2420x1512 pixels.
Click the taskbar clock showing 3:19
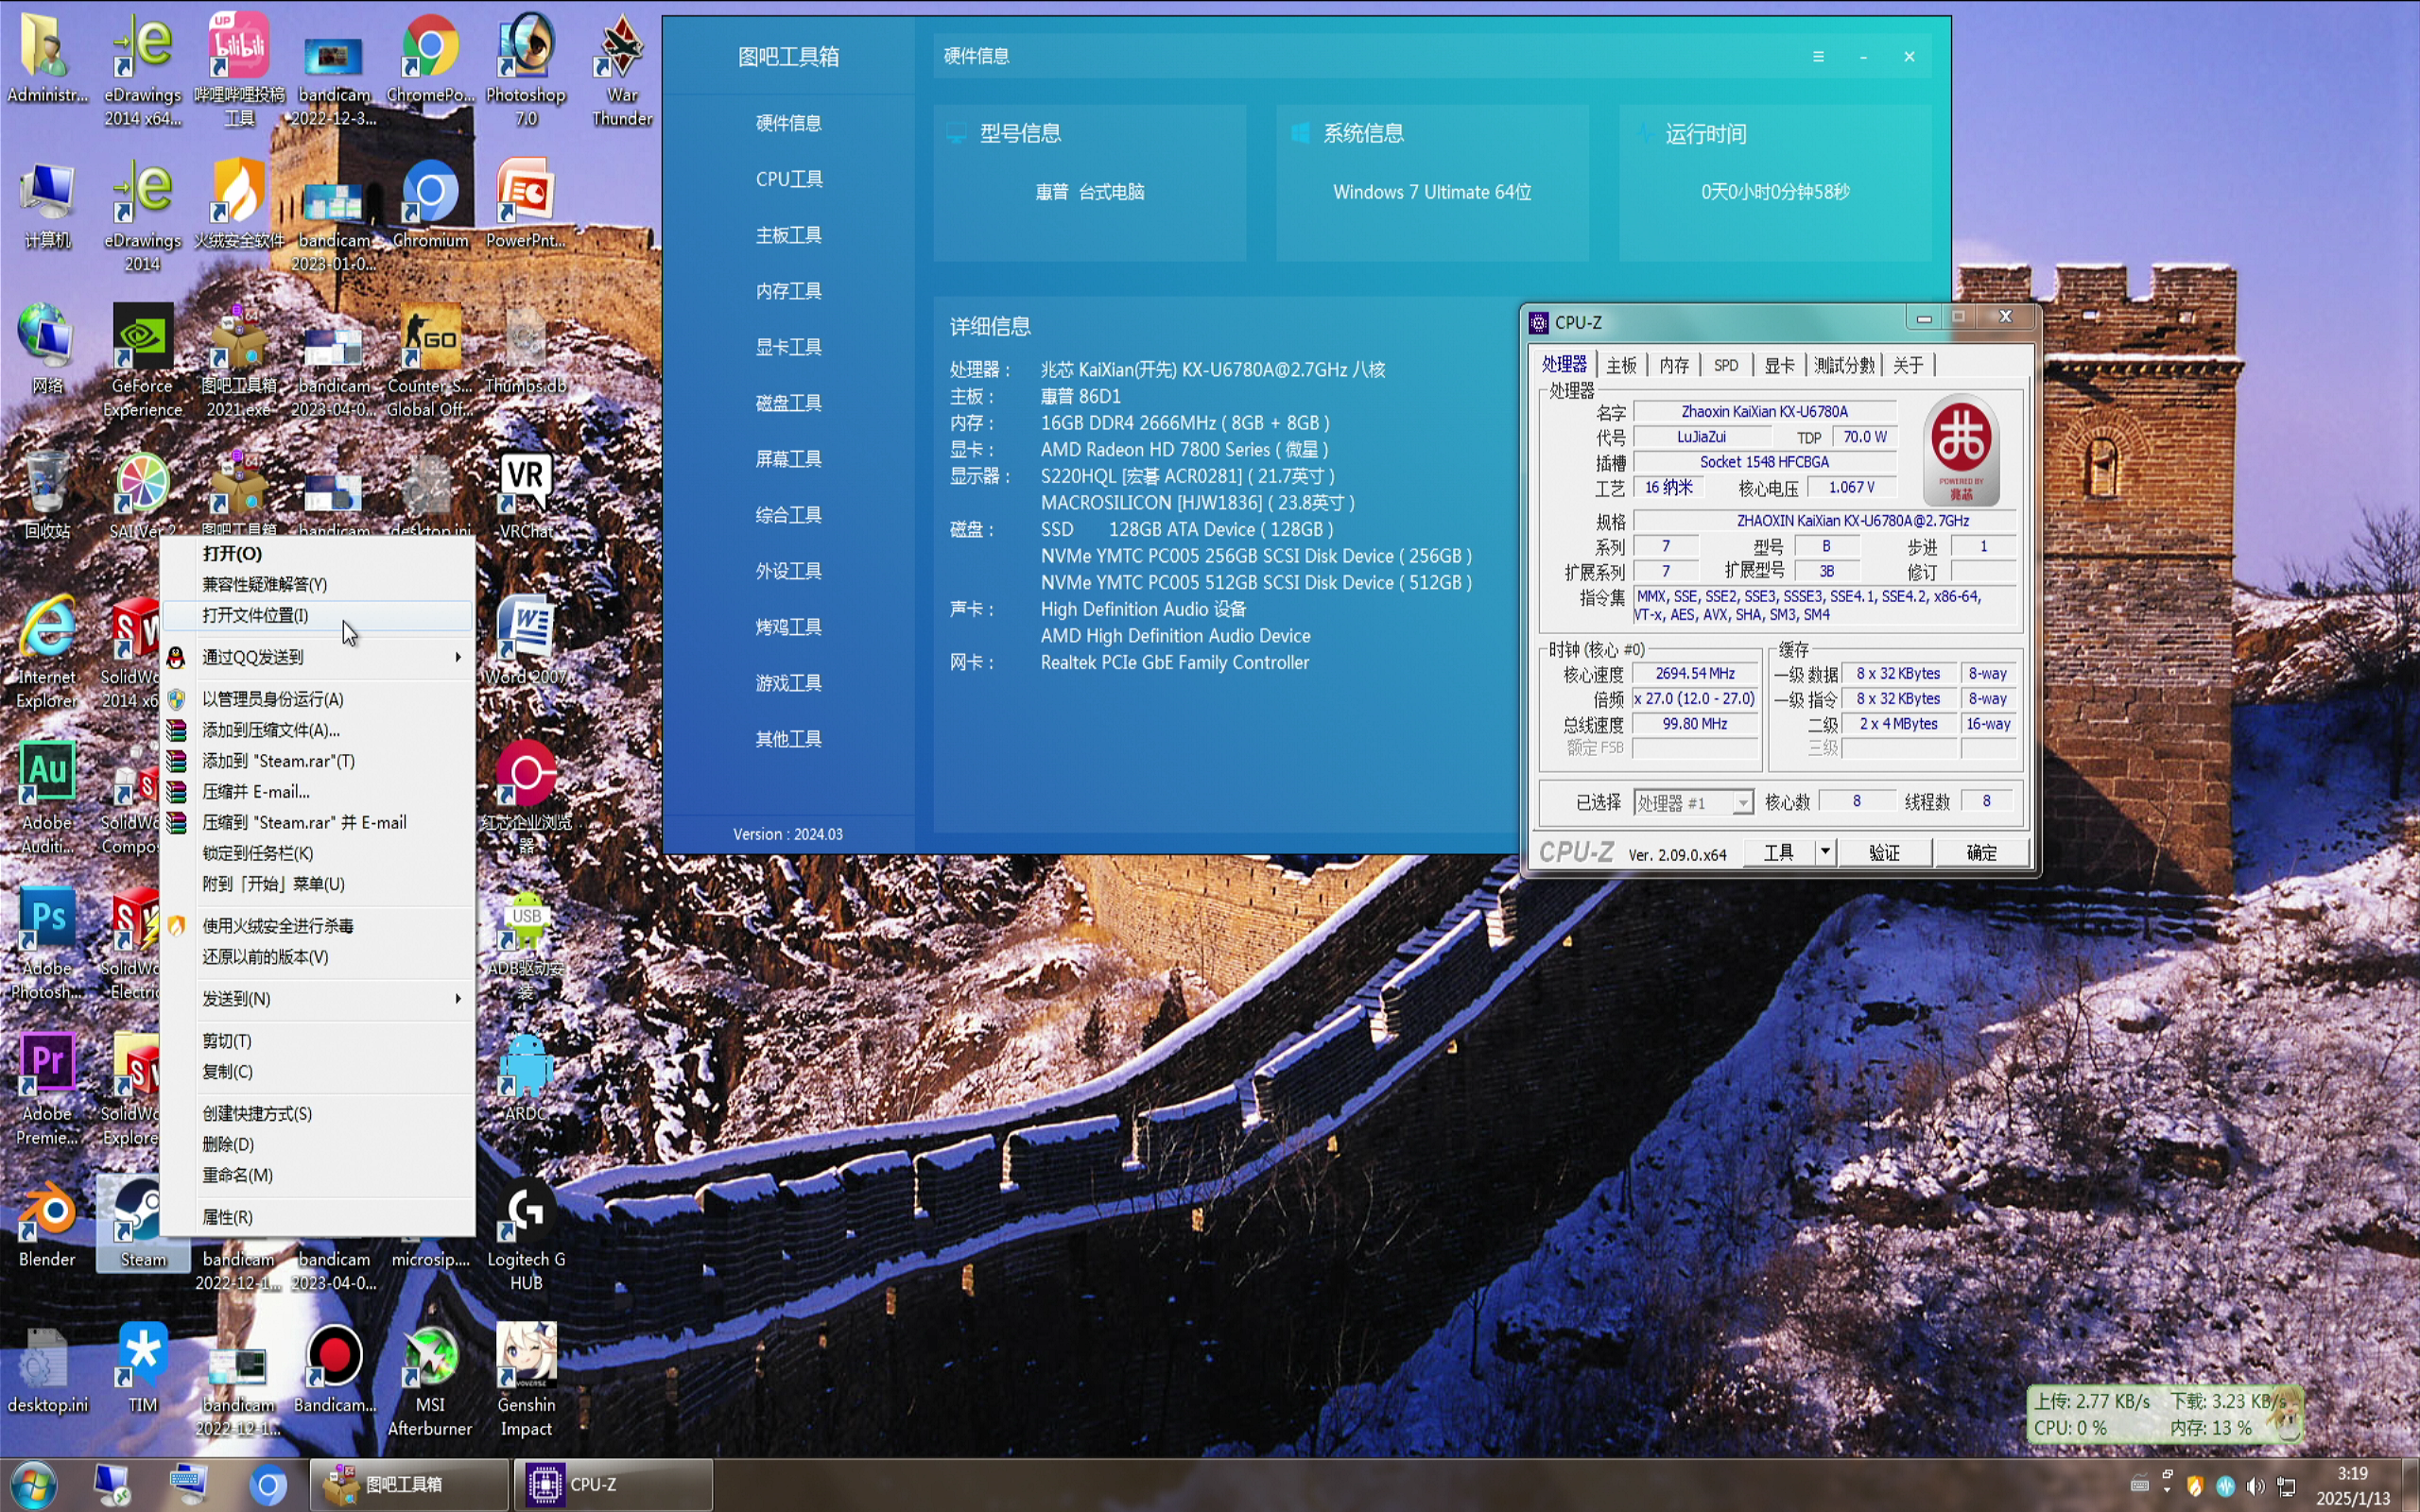2352,1485
